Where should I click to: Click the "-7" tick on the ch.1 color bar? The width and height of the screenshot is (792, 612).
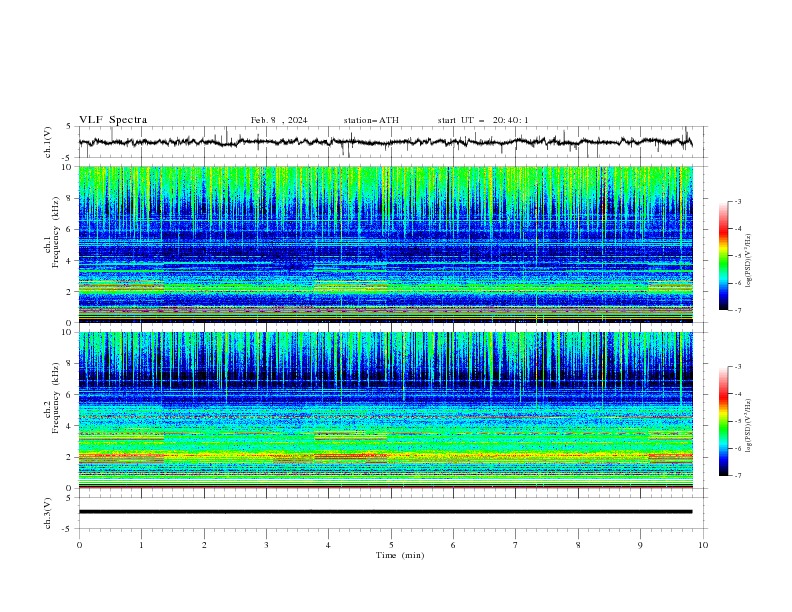(x=738, y=311)
